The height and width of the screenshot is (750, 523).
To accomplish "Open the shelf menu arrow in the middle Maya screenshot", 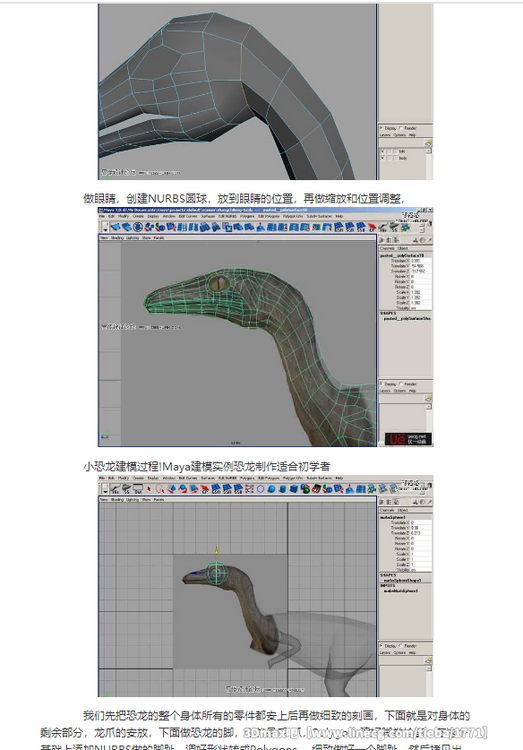I will pyautogui.click(x=105, y=229).
